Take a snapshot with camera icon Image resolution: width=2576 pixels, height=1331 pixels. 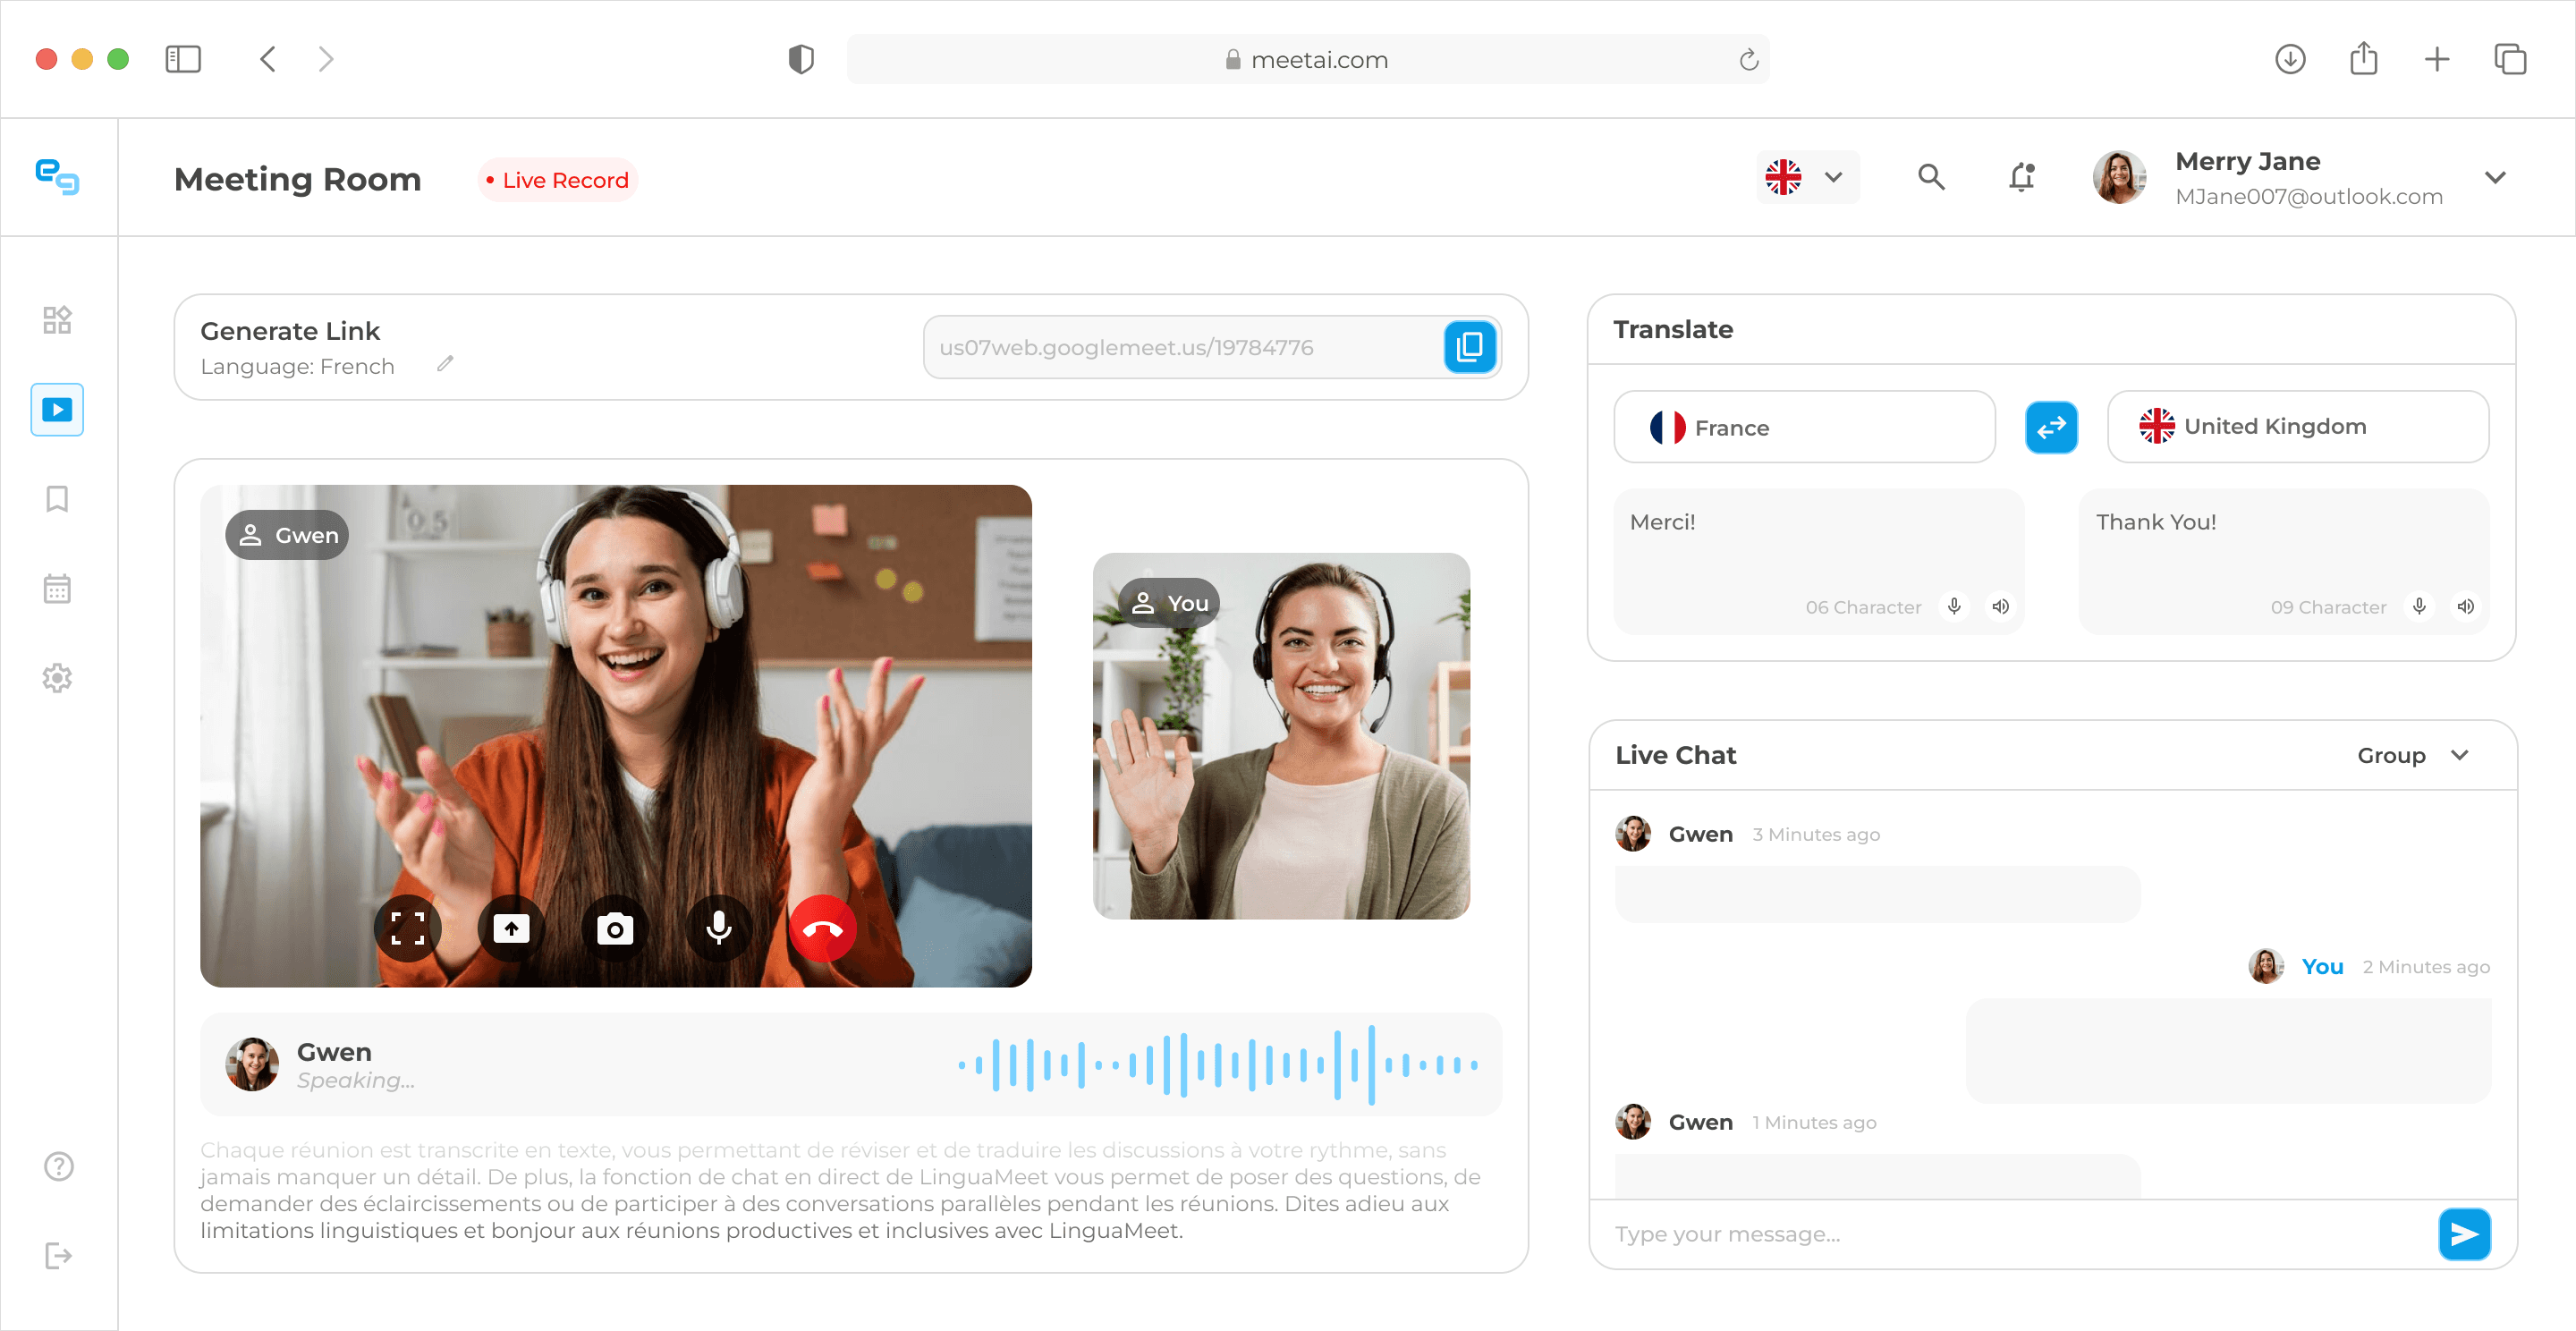(x=615, y=929)
